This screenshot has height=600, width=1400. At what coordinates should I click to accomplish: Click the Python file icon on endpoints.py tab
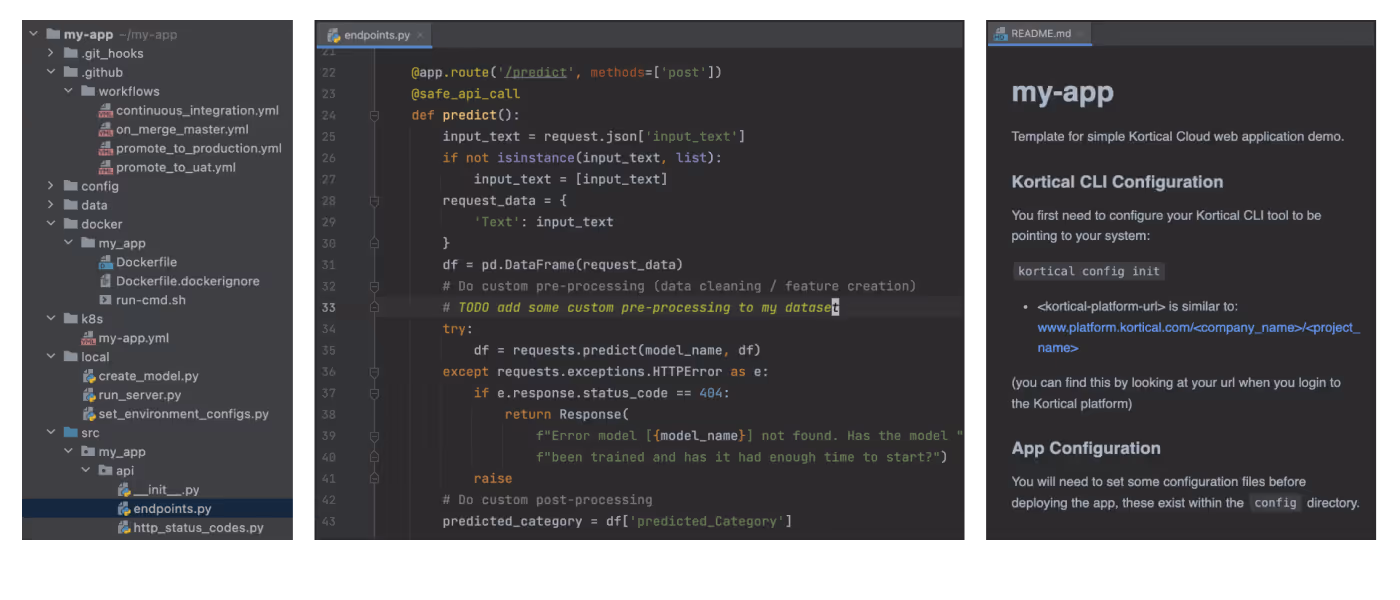point(333,33)
